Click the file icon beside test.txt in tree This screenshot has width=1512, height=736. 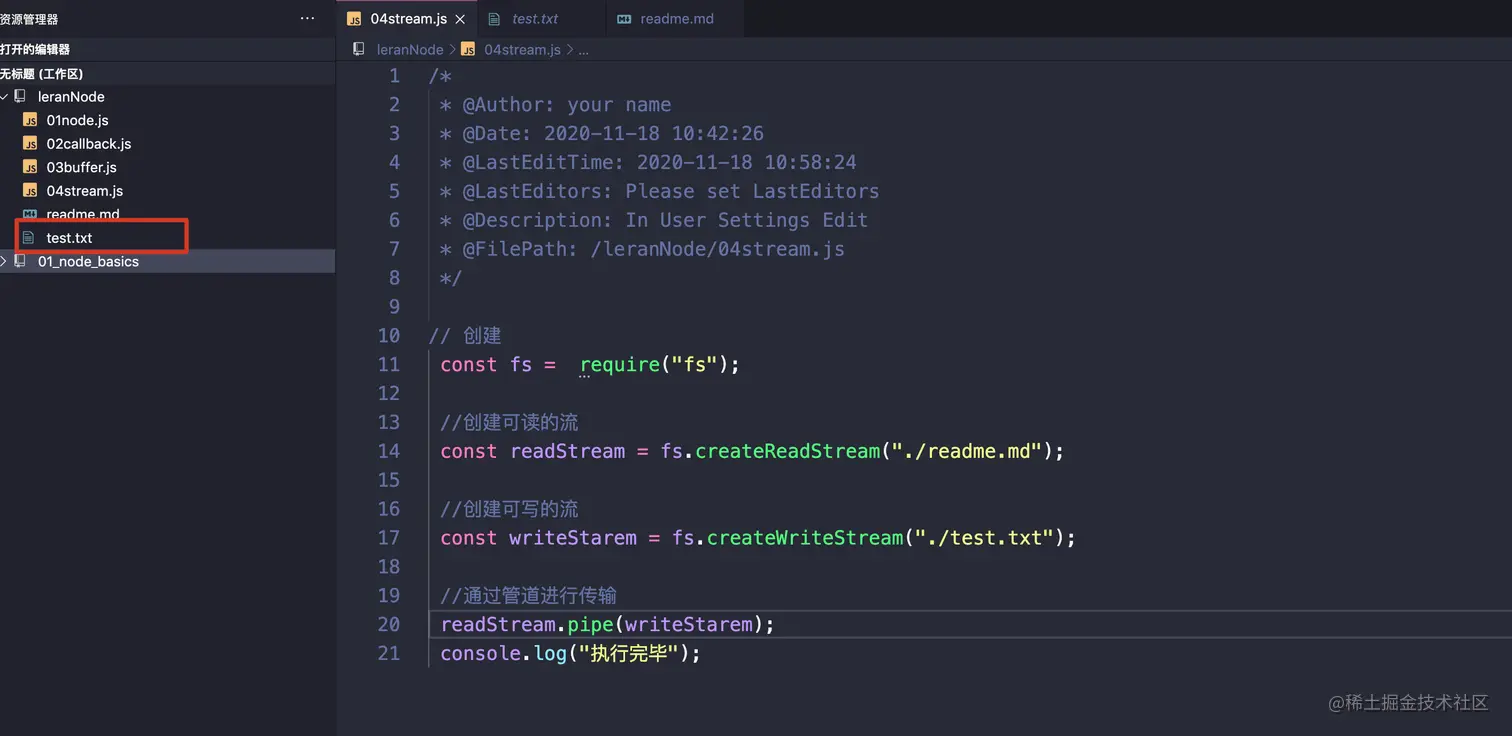point(28,238)
